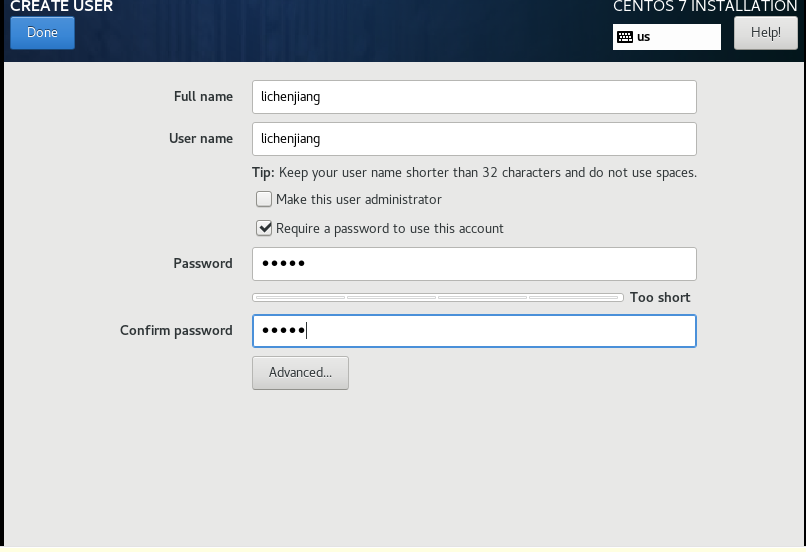Click the Full name input field
Image resolution: width=806 pixels, height=552 pixels.
point(474,97)
